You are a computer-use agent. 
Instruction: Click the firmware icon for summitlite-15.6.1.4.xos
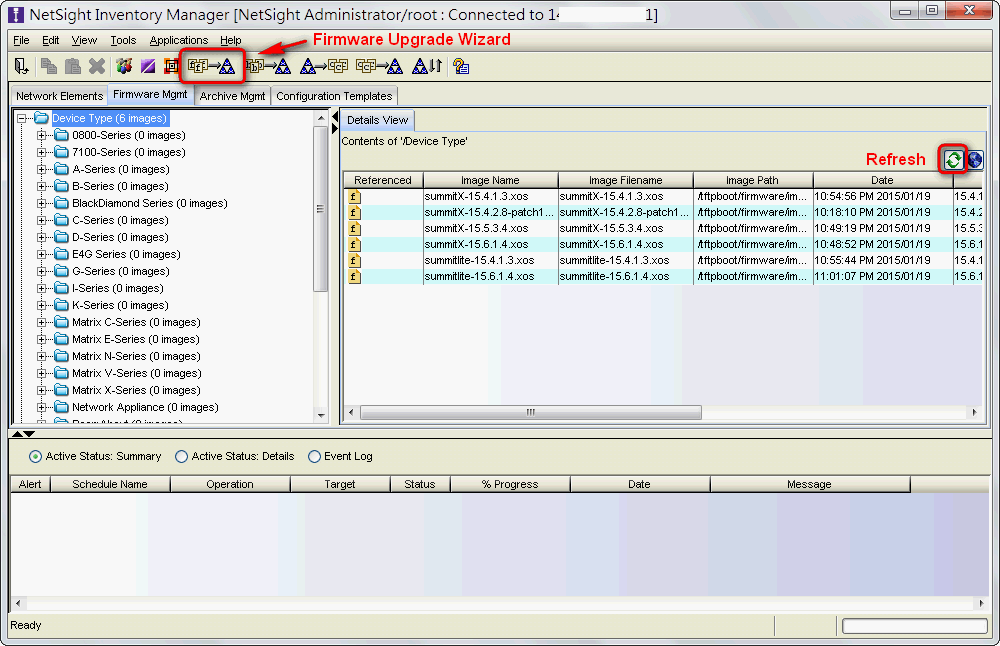pos(355,276)
